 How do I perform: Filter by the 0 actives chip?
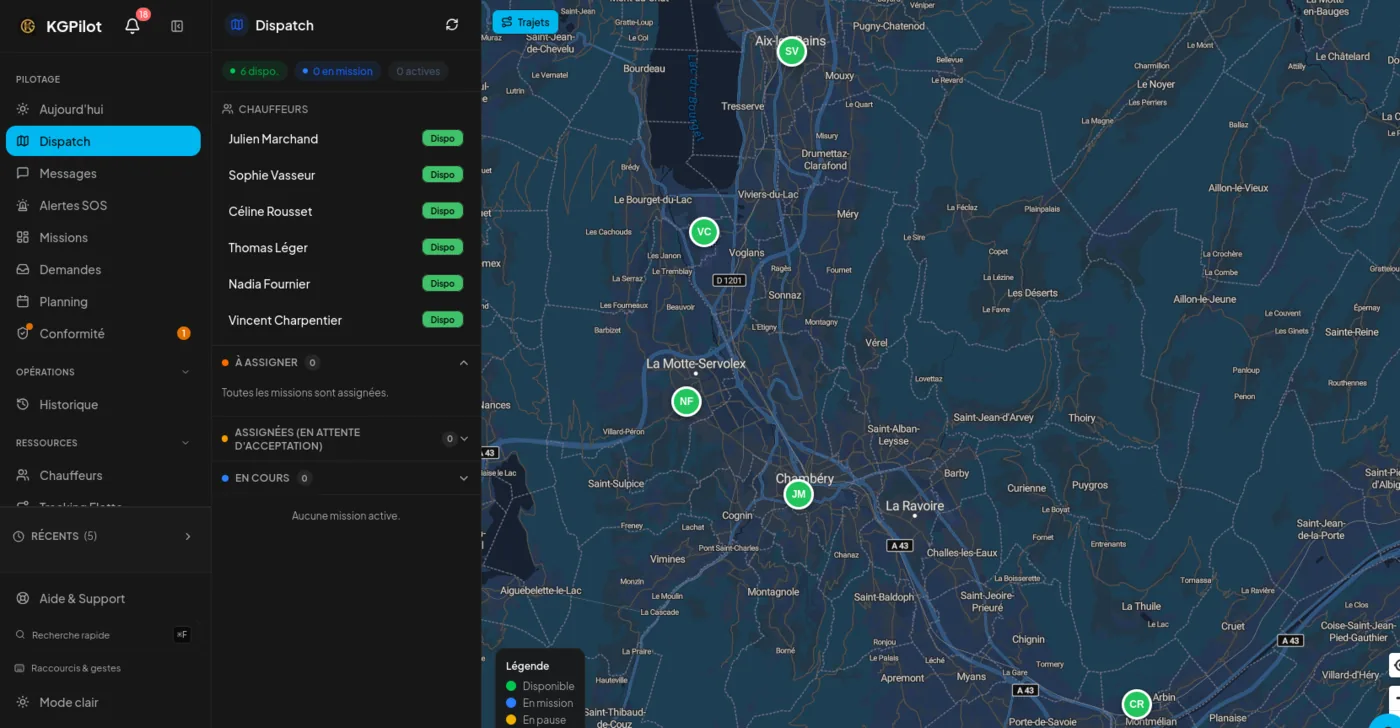pyautogui.click(x=418, y=71)
